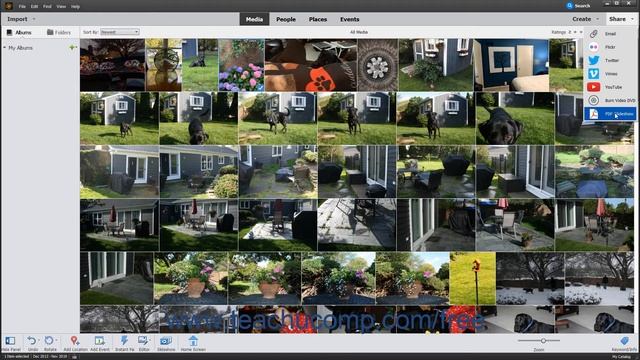
Task: Switch to the Events tab
Action: 350,19
